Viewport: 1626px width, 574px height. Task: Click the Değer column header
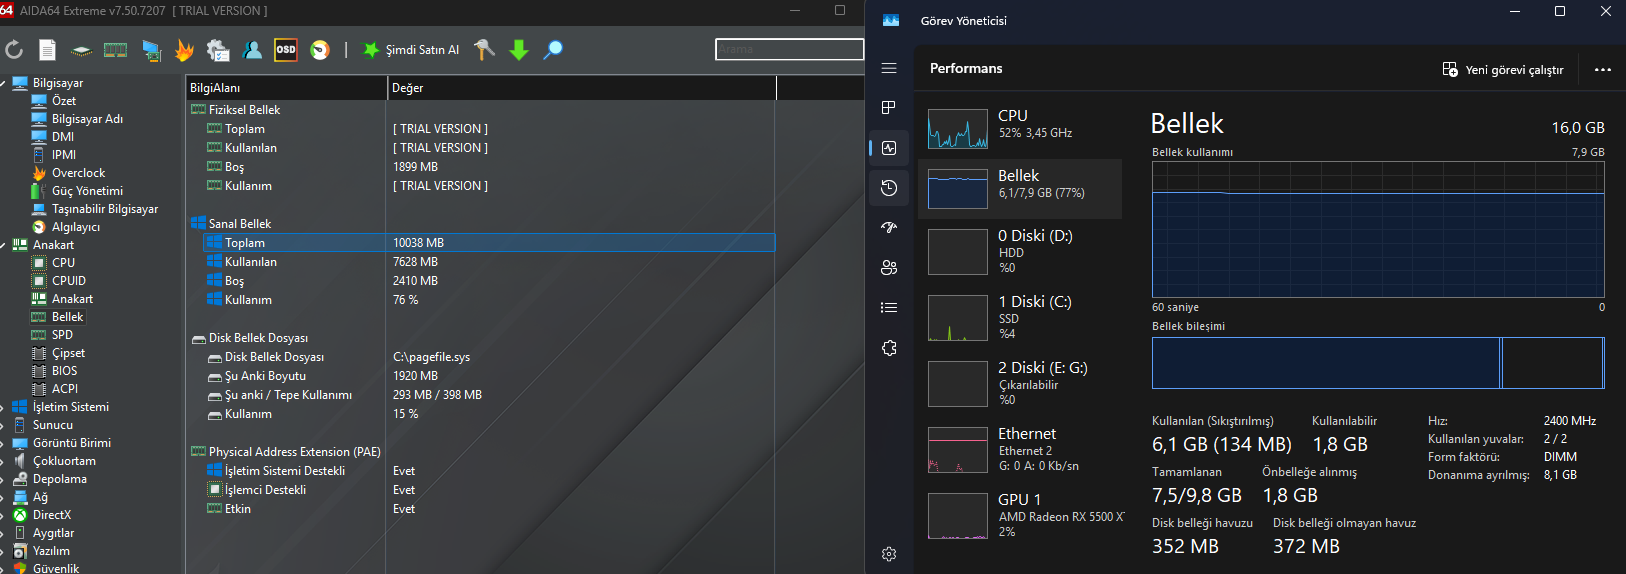point(582,88)
